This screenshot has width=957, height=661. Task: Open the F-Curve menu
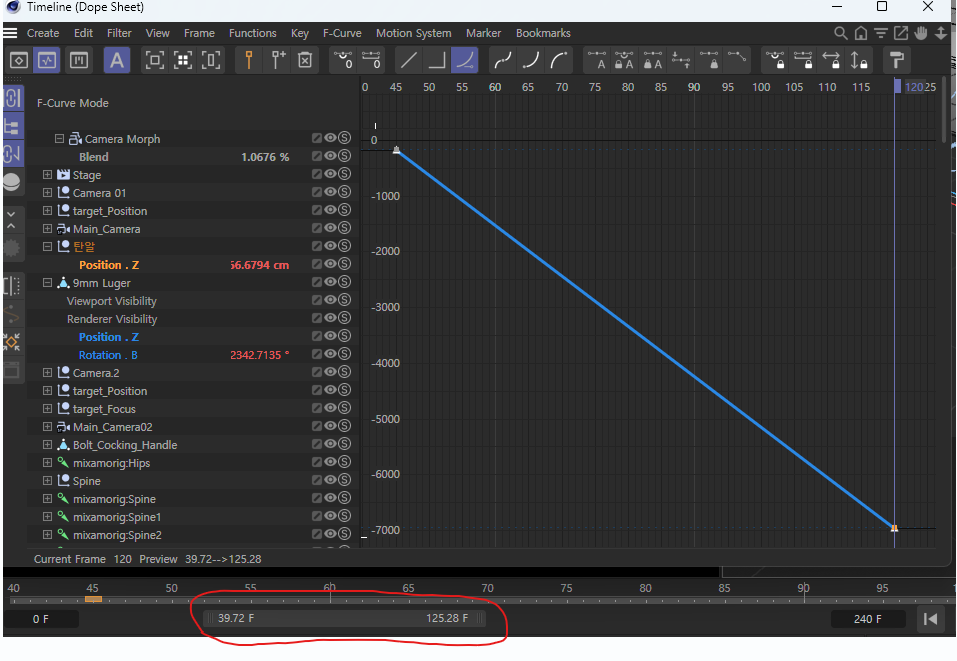[342, 33]
